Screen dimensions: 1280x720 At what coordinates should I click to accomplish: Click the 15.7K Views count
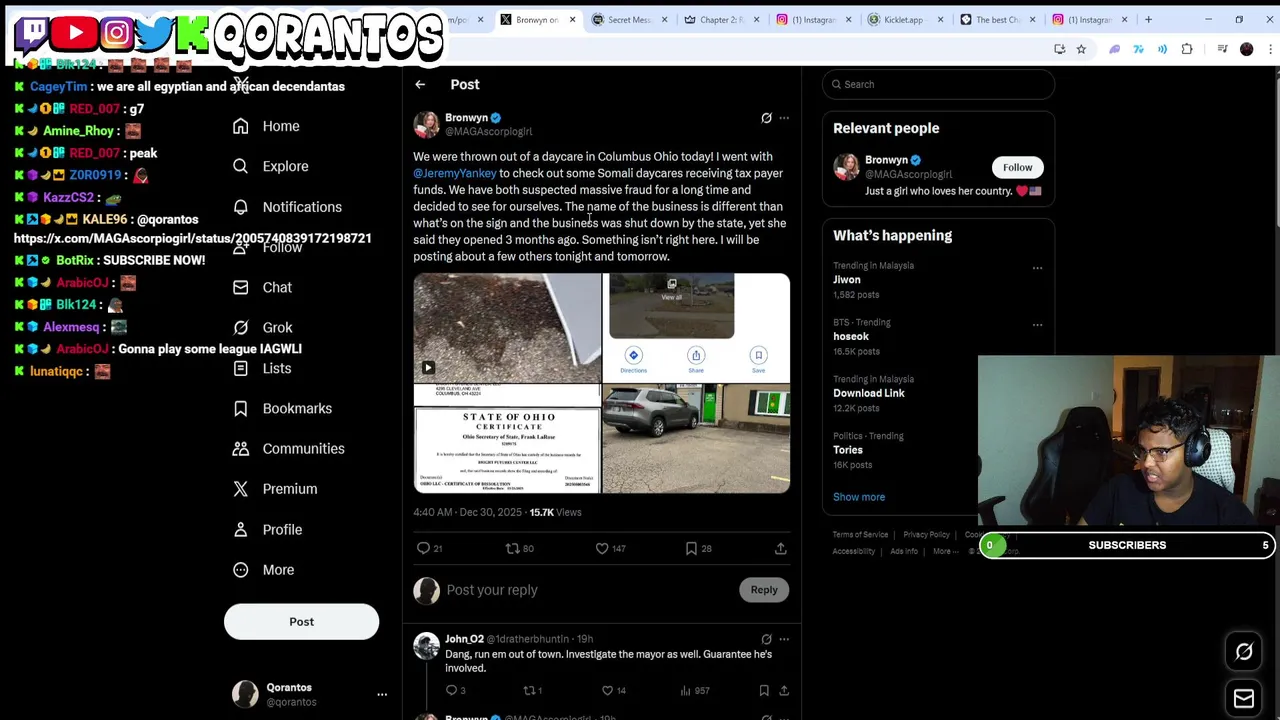pos(555,512)
